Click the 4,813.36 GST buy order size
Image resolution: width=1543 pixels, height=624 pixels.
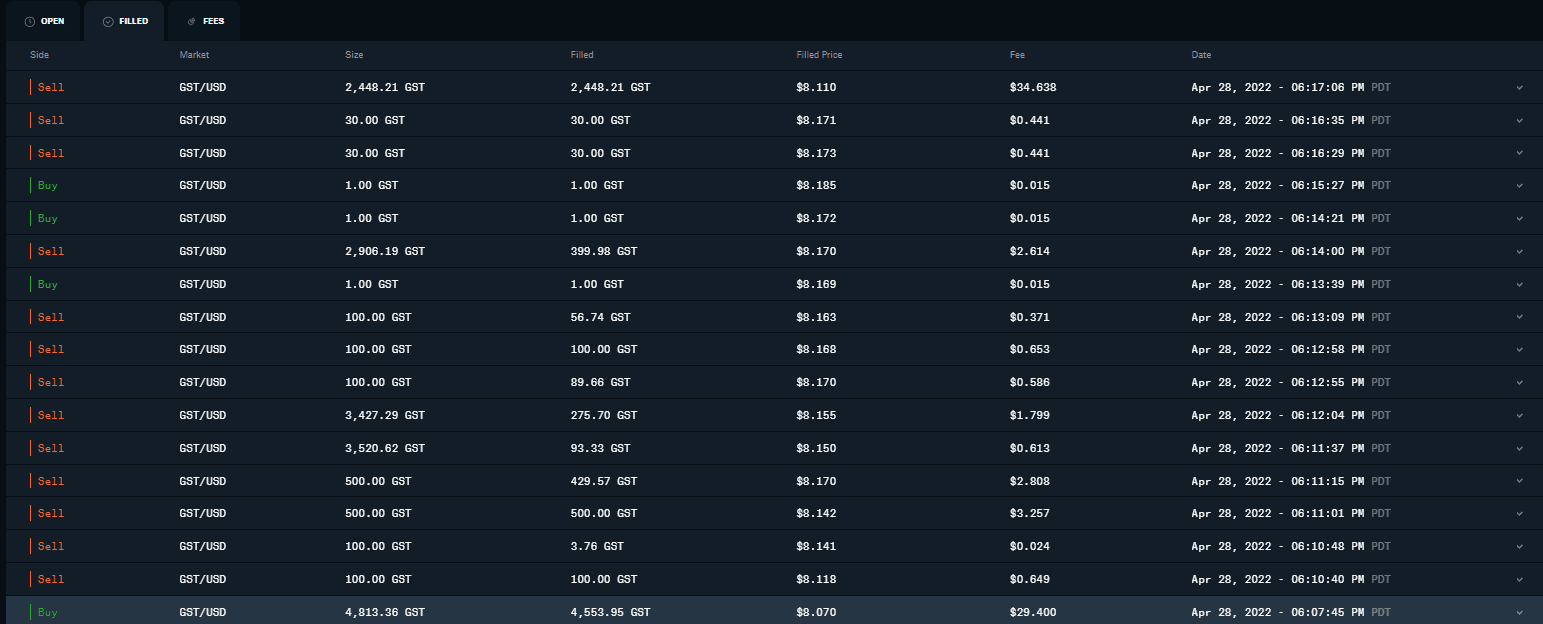[384, 612]
